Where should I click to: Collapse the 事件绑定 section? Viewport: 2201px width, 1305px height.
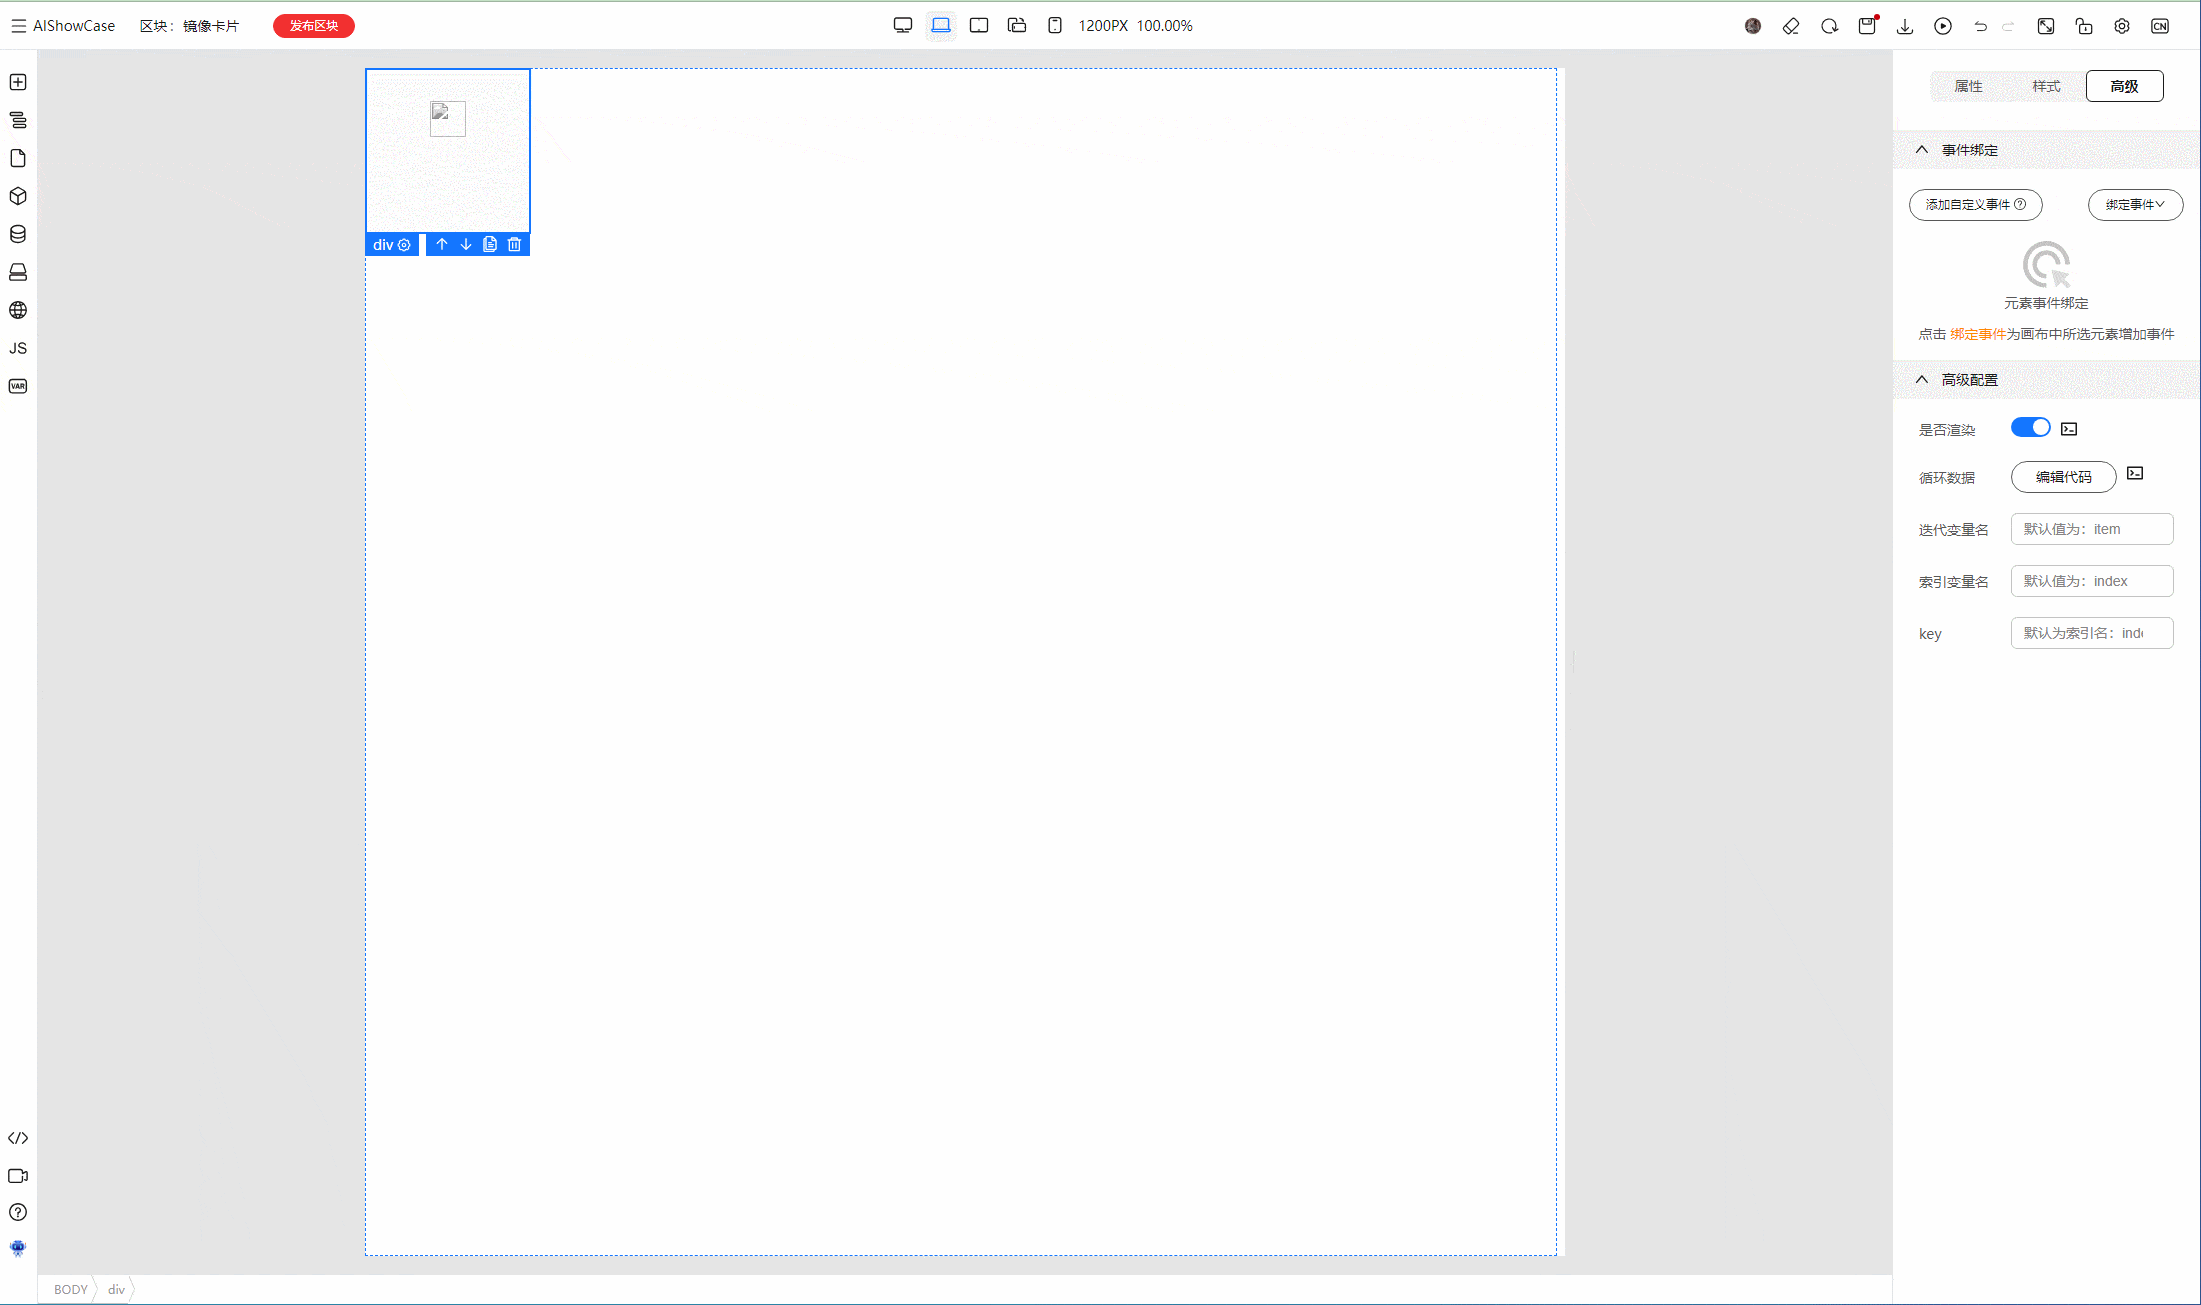click(1922, 149)
